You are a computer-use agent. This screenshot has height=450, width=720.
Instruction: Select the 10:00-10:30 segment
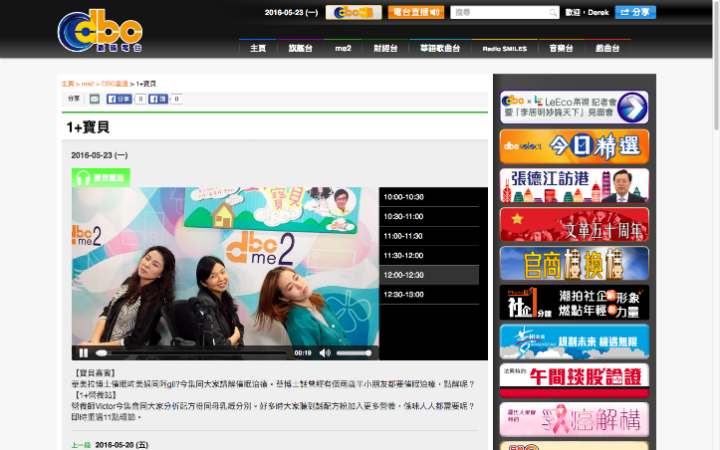point(429,197)
